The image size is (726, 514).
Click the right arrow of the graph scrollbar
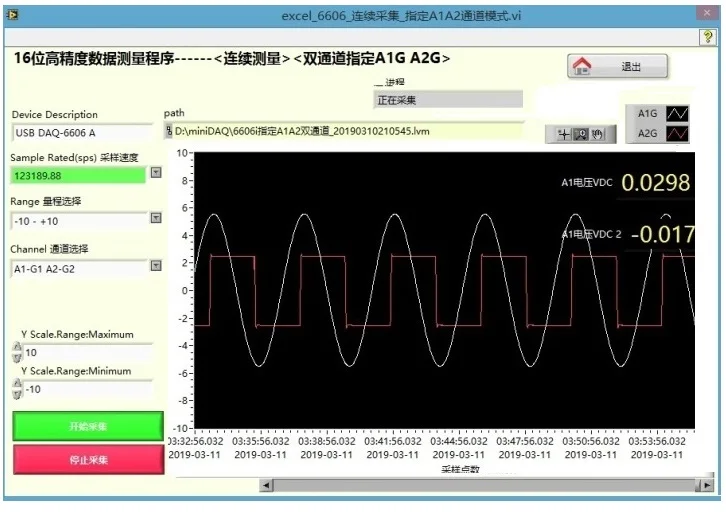tap(707, 485)
